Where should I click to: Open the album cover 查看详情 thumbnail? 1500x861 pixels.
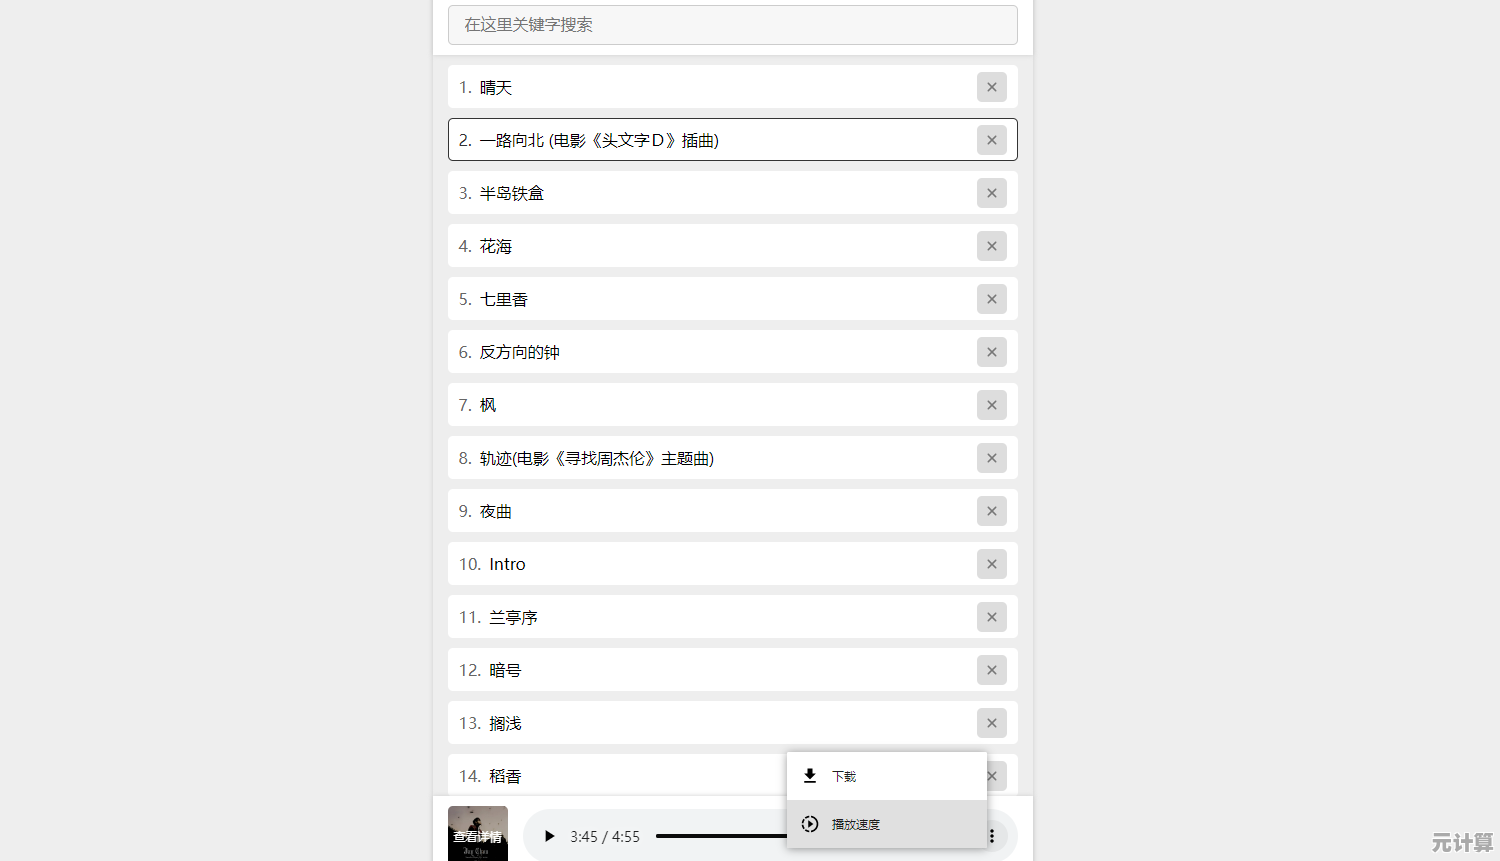(x=478, y=834)
